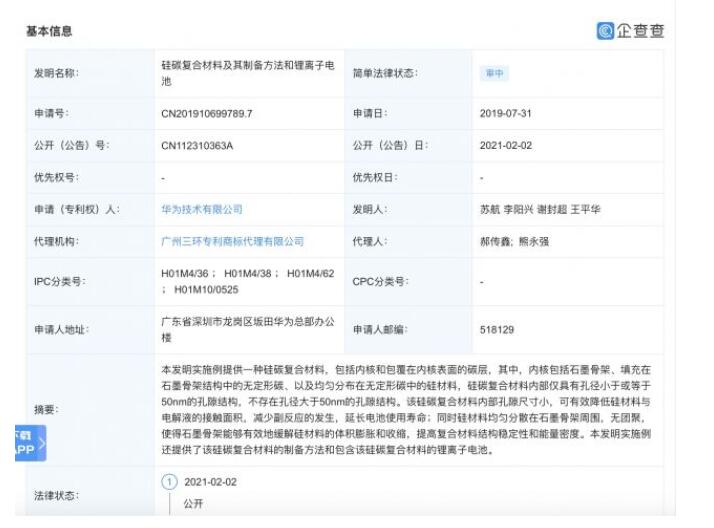The image size is (714, 528).
Task: Click the 优先权日 label cell
Action: point(408,178)
